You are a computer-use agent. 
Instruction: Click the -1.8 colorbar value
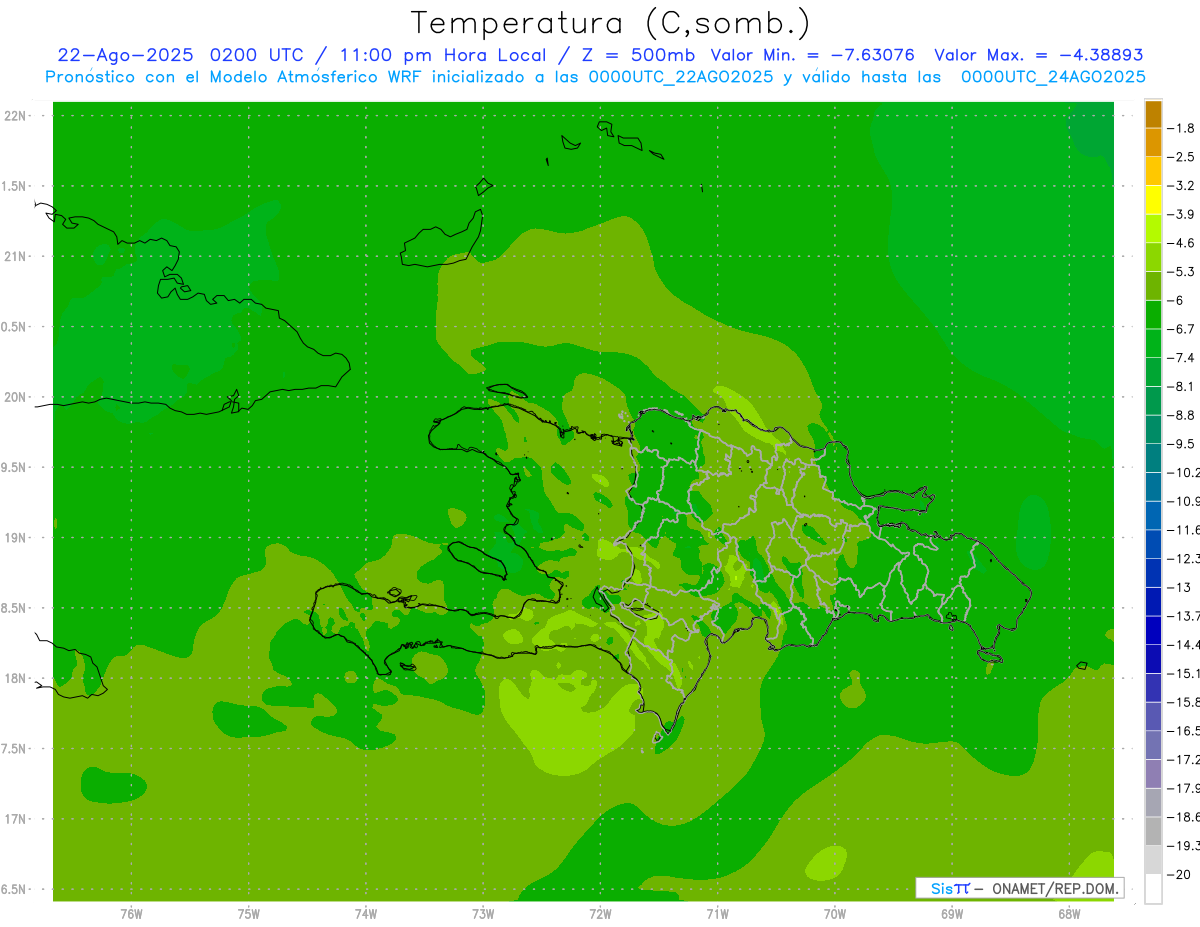pyautogui.click(x=1182, y=128)
